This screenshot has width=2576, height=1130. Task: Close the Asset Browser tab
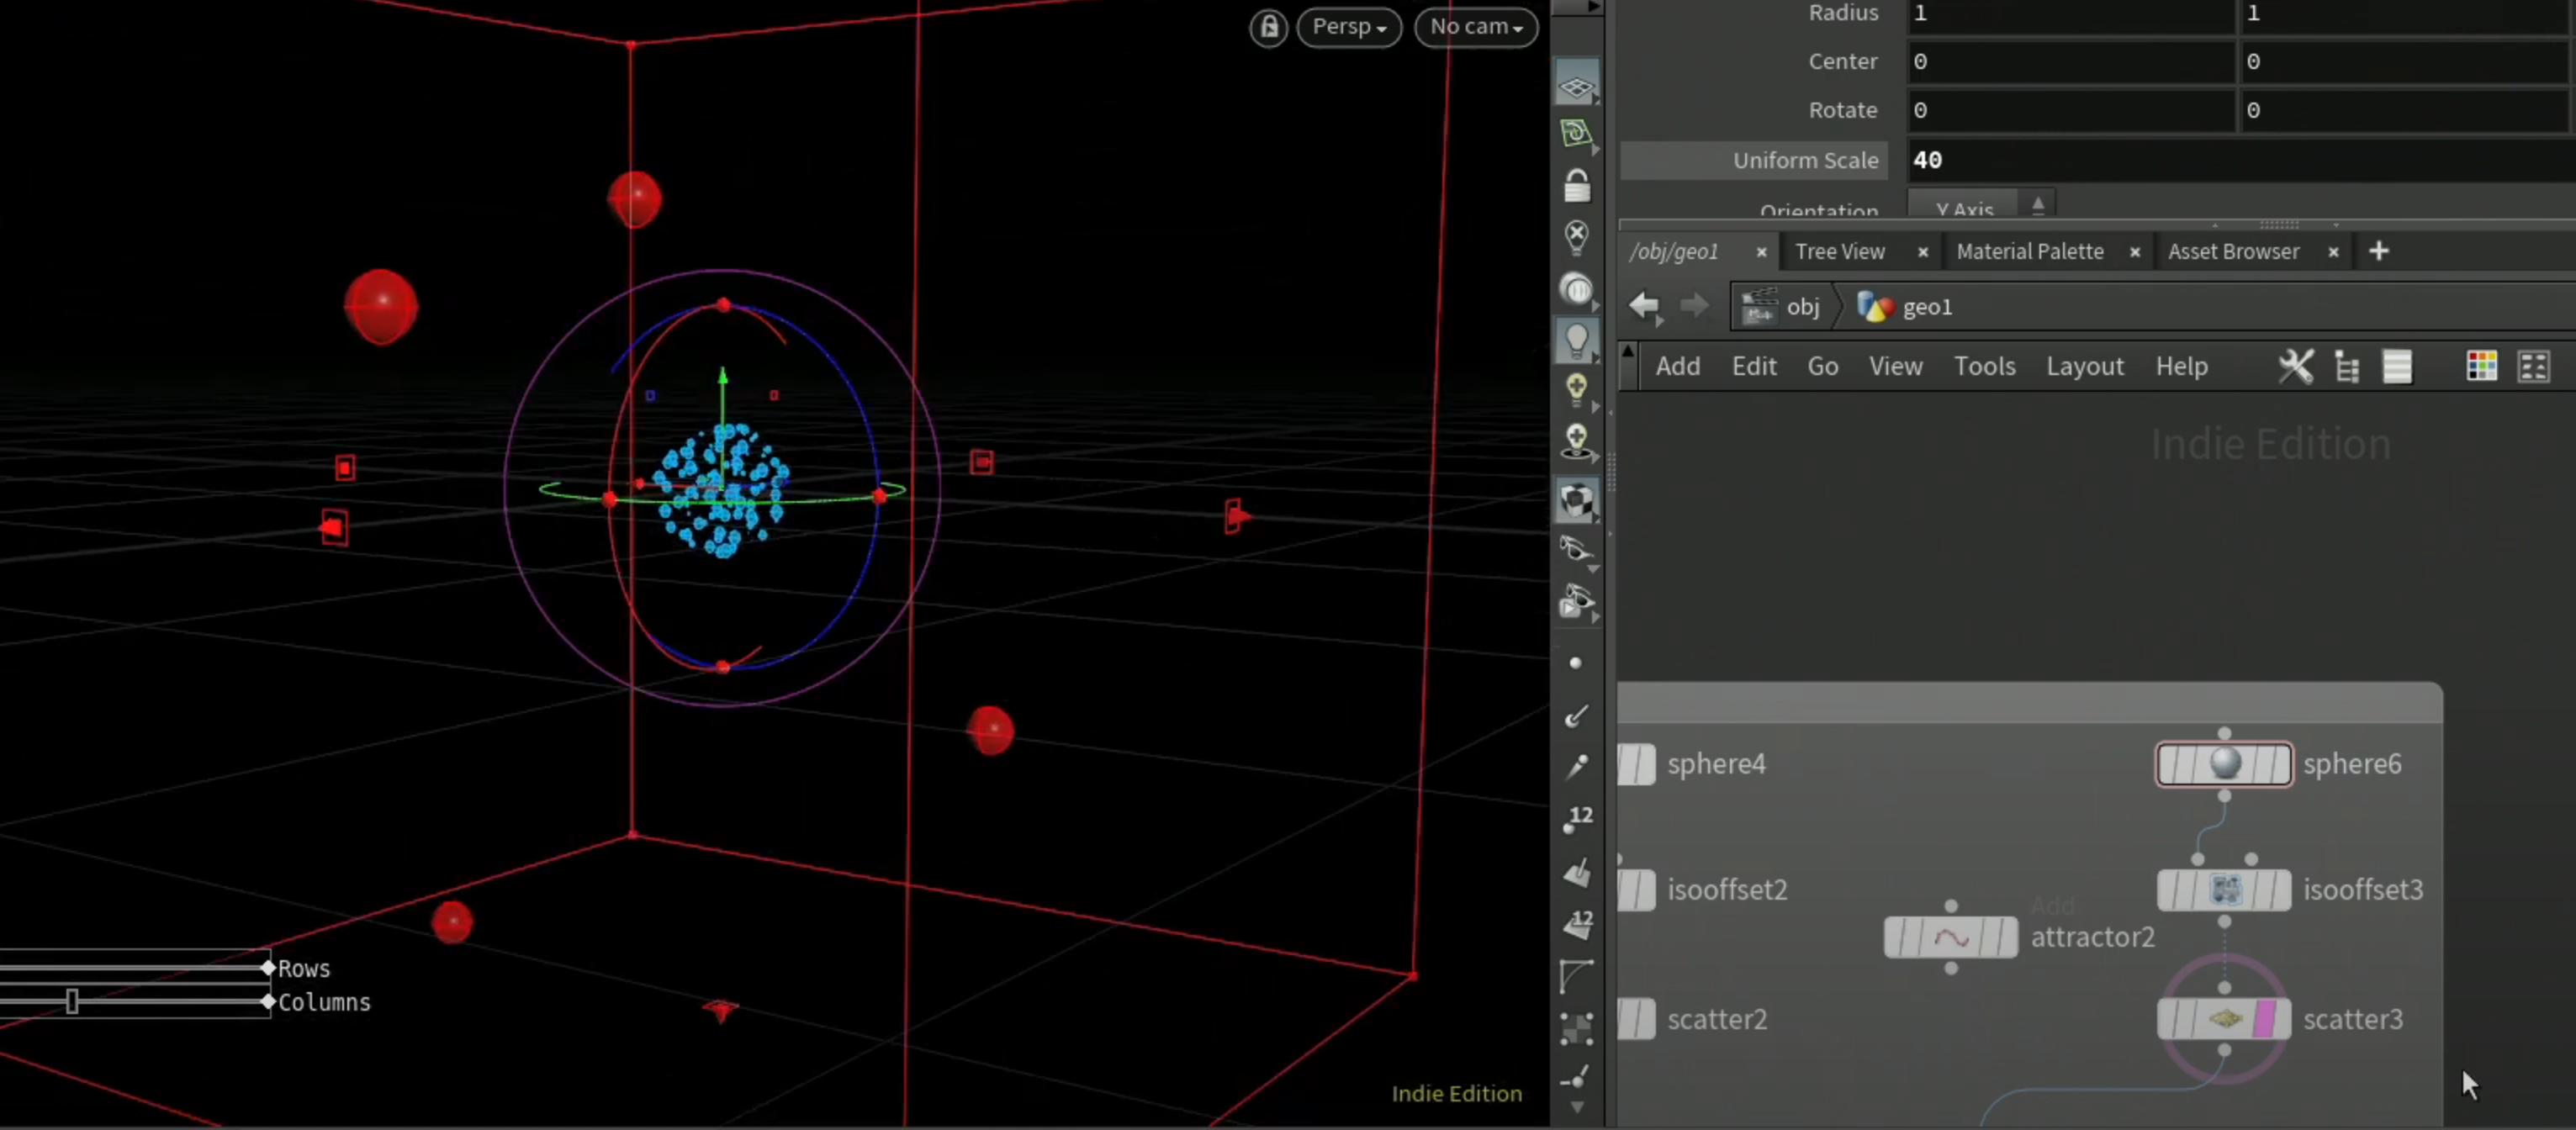tap(2332, 253)
